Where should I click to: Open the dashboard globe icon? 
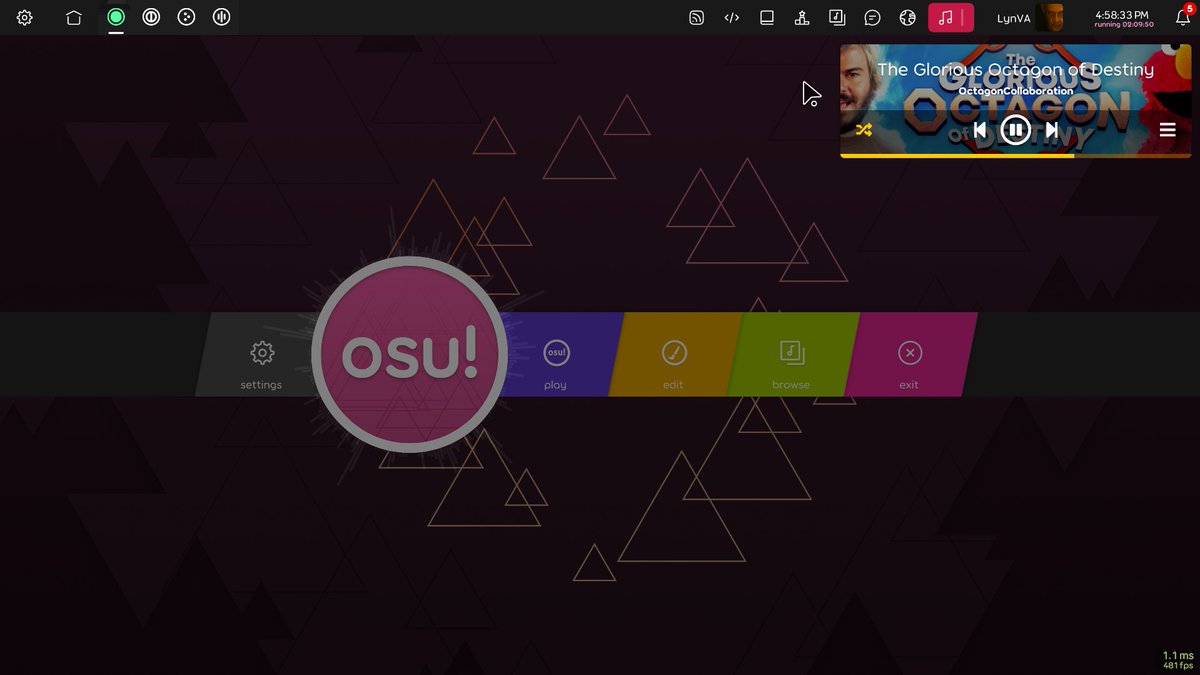point(907,17)
